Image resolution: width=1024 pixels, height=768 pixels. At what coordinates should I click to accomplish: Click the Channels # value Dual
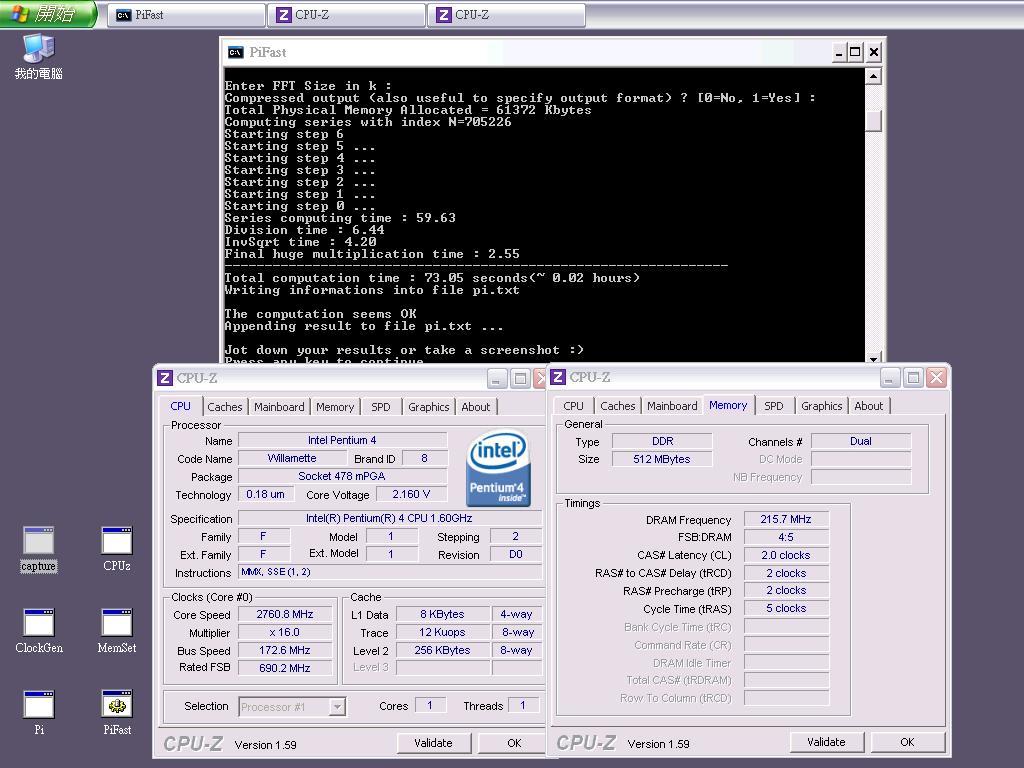(861, 441)
